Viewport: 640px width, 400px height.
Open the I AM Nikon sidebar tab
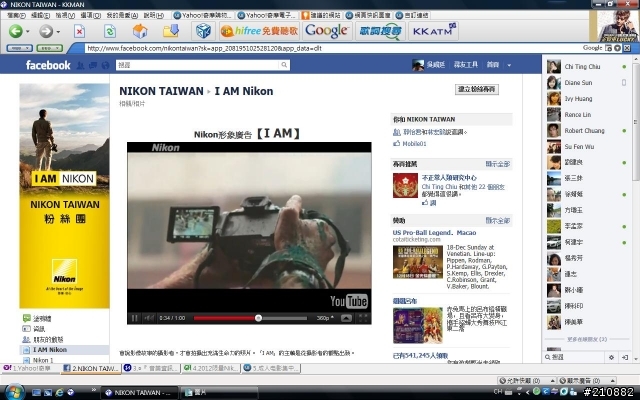pyautogui.click(x=50, y=350)
